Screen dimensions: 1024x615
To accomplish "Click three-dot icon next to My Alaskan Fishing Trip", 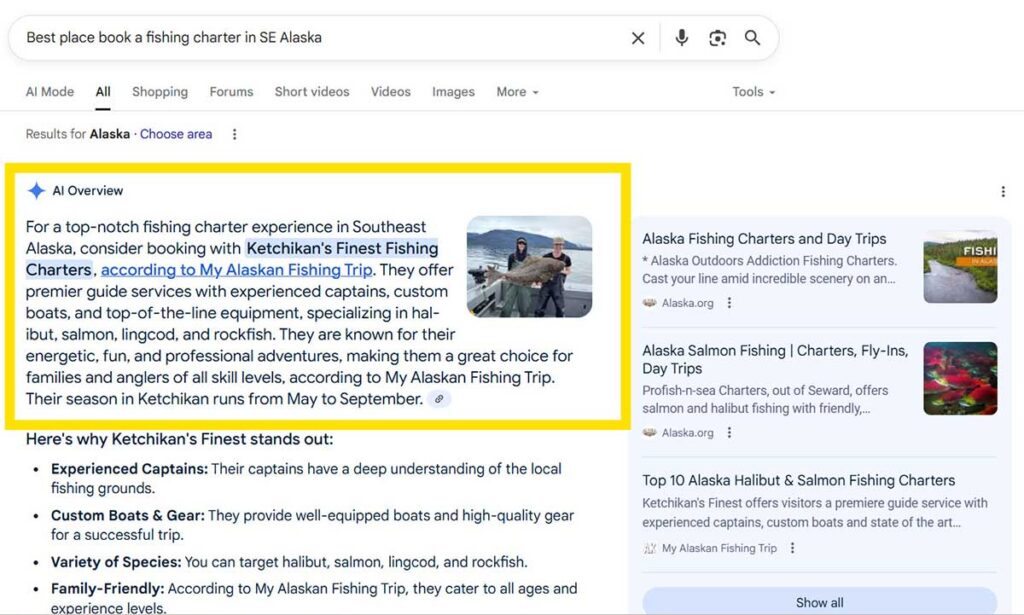I will click(x=793, y=548).
